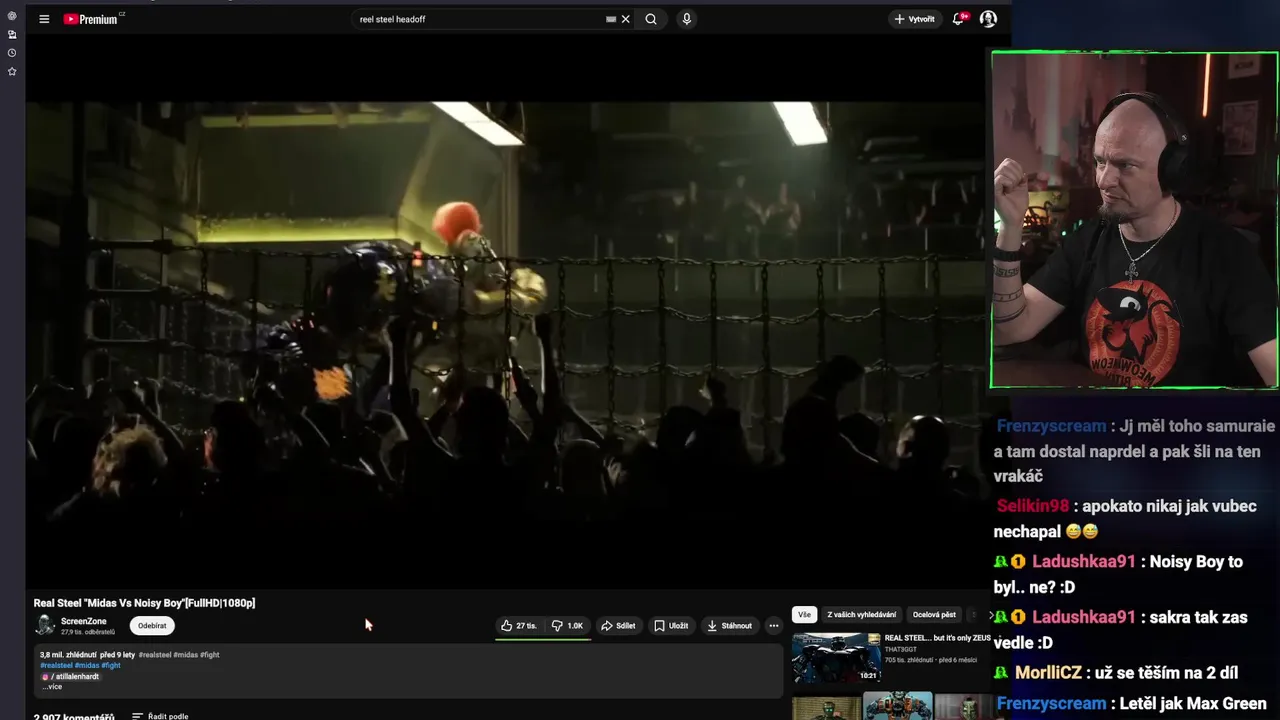This screenshot has height=720, width=1280.
Task: Click the Sdílet share button
Action: [x=618, y=626]
